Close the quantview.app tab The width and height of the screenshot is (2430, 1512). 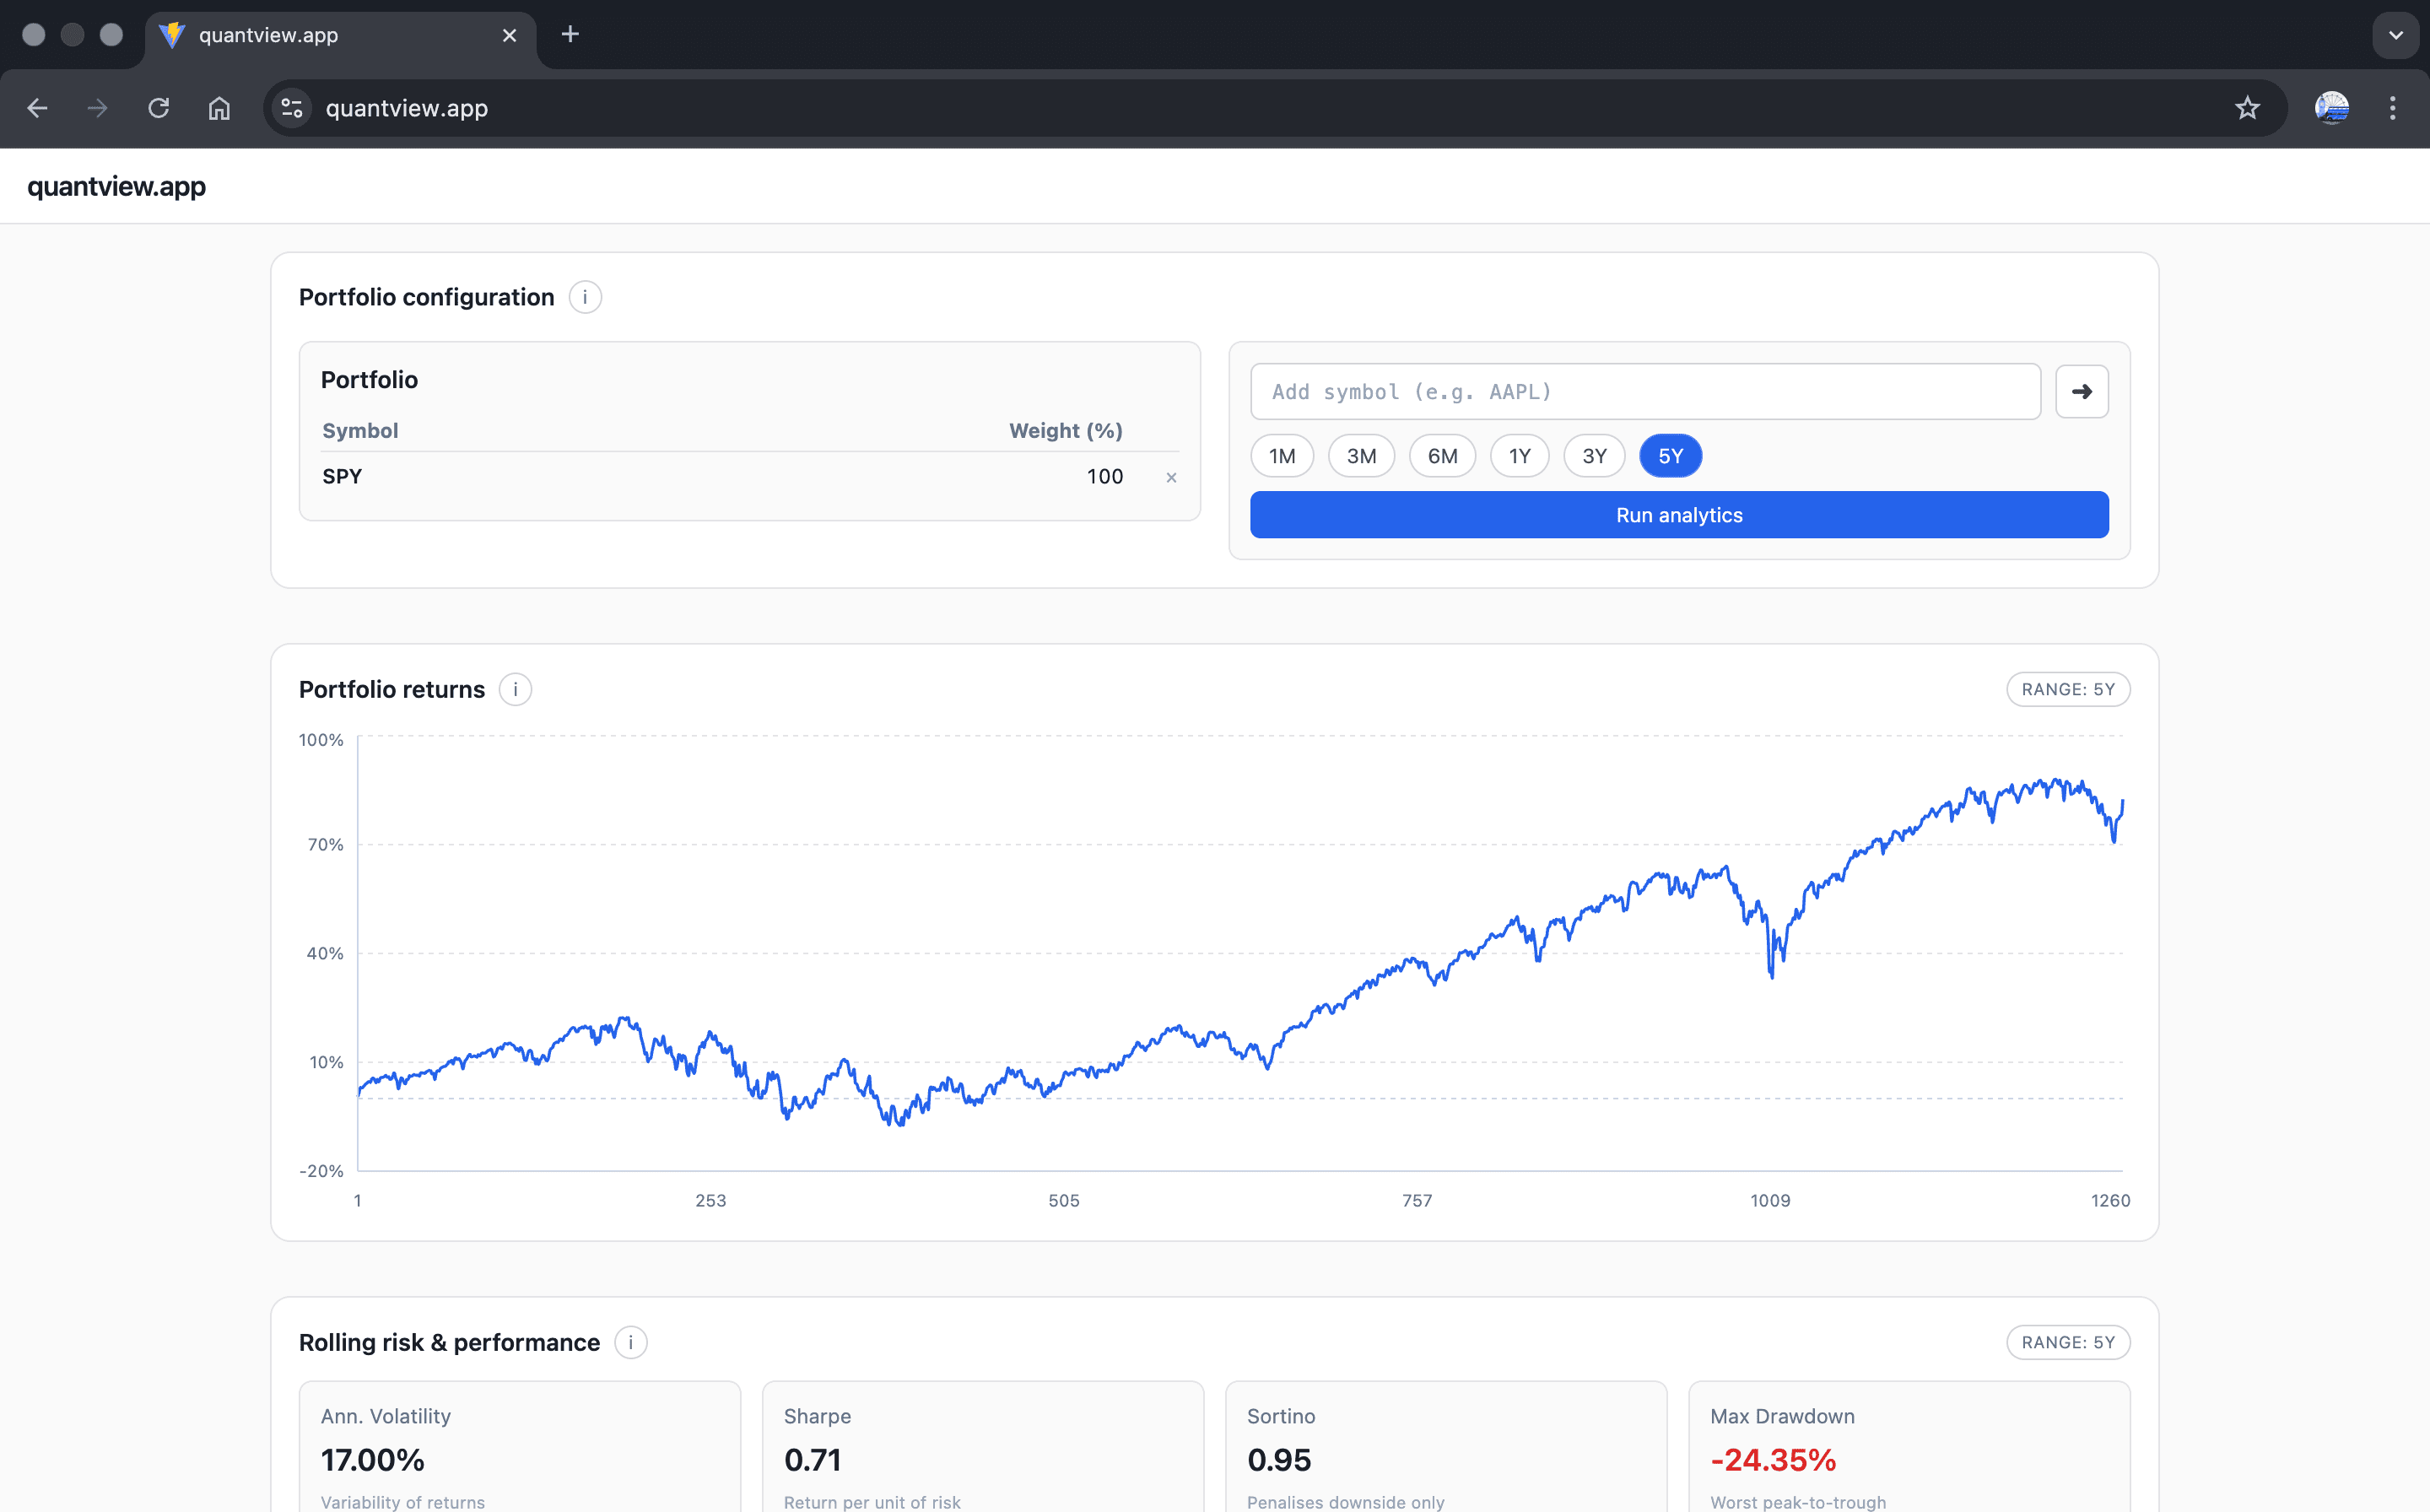pyautogui.click(x=509, y=35)
